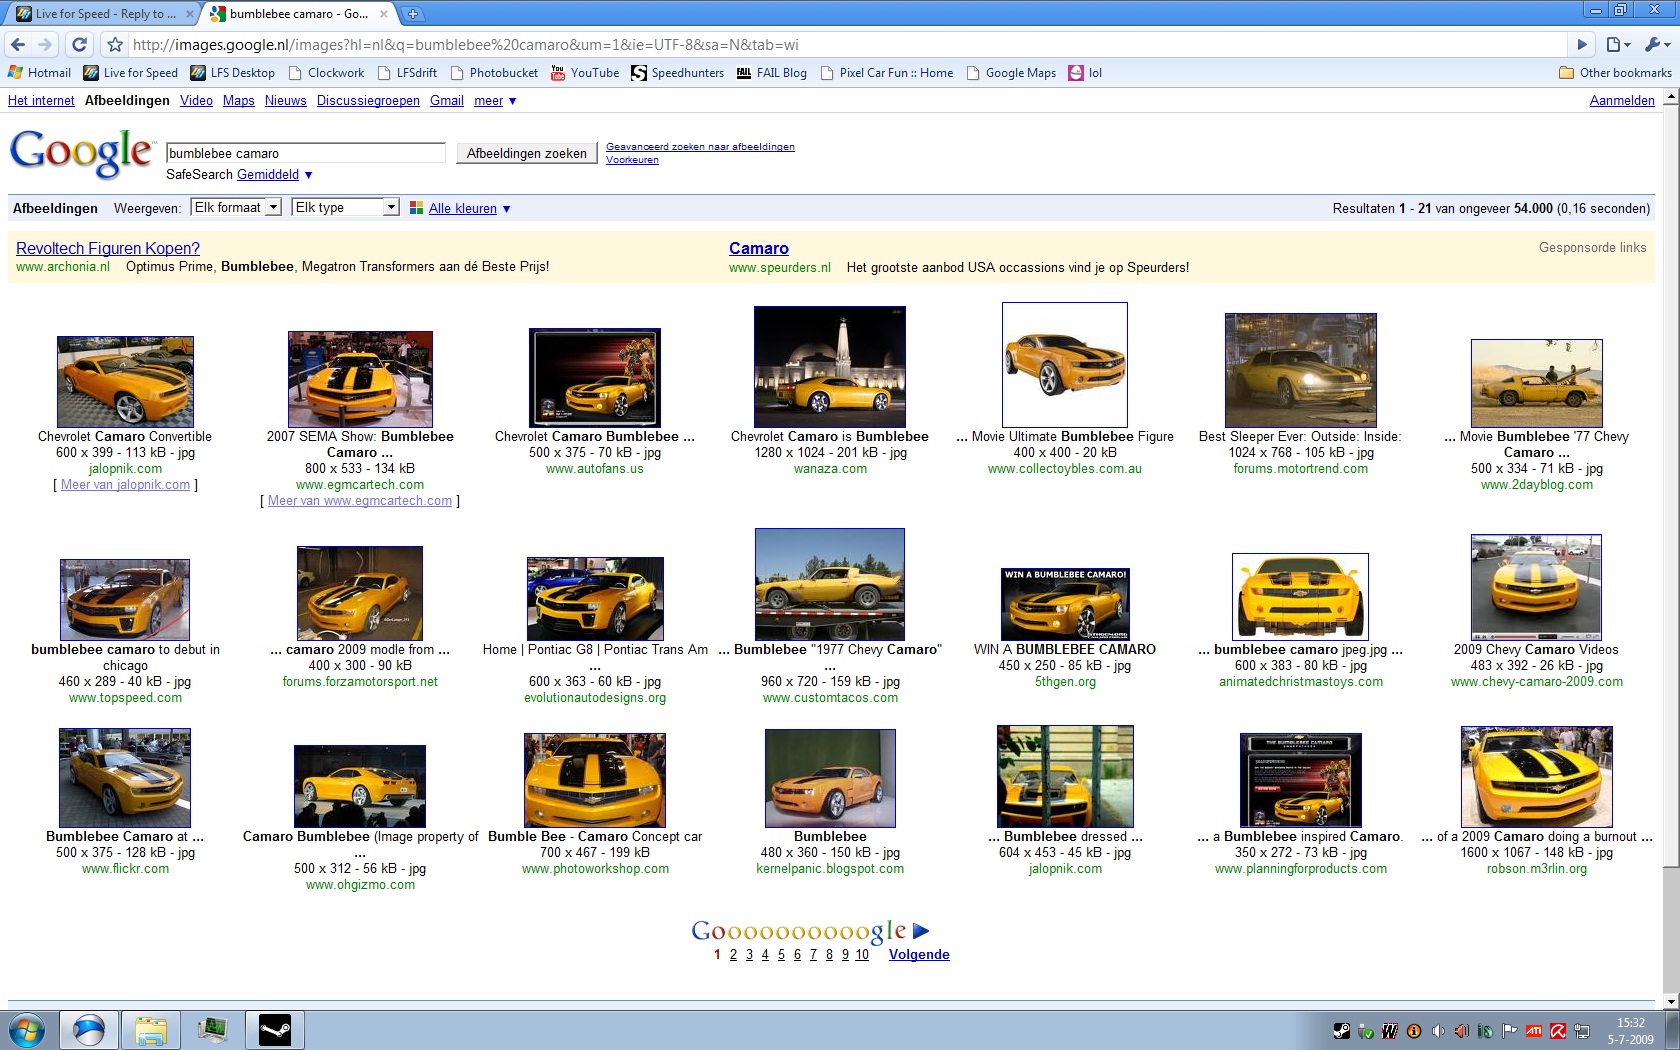Open the Bumble Bee Camaro Concept car thumbnail
The image size is (1680, 1050).
[595, 780]
